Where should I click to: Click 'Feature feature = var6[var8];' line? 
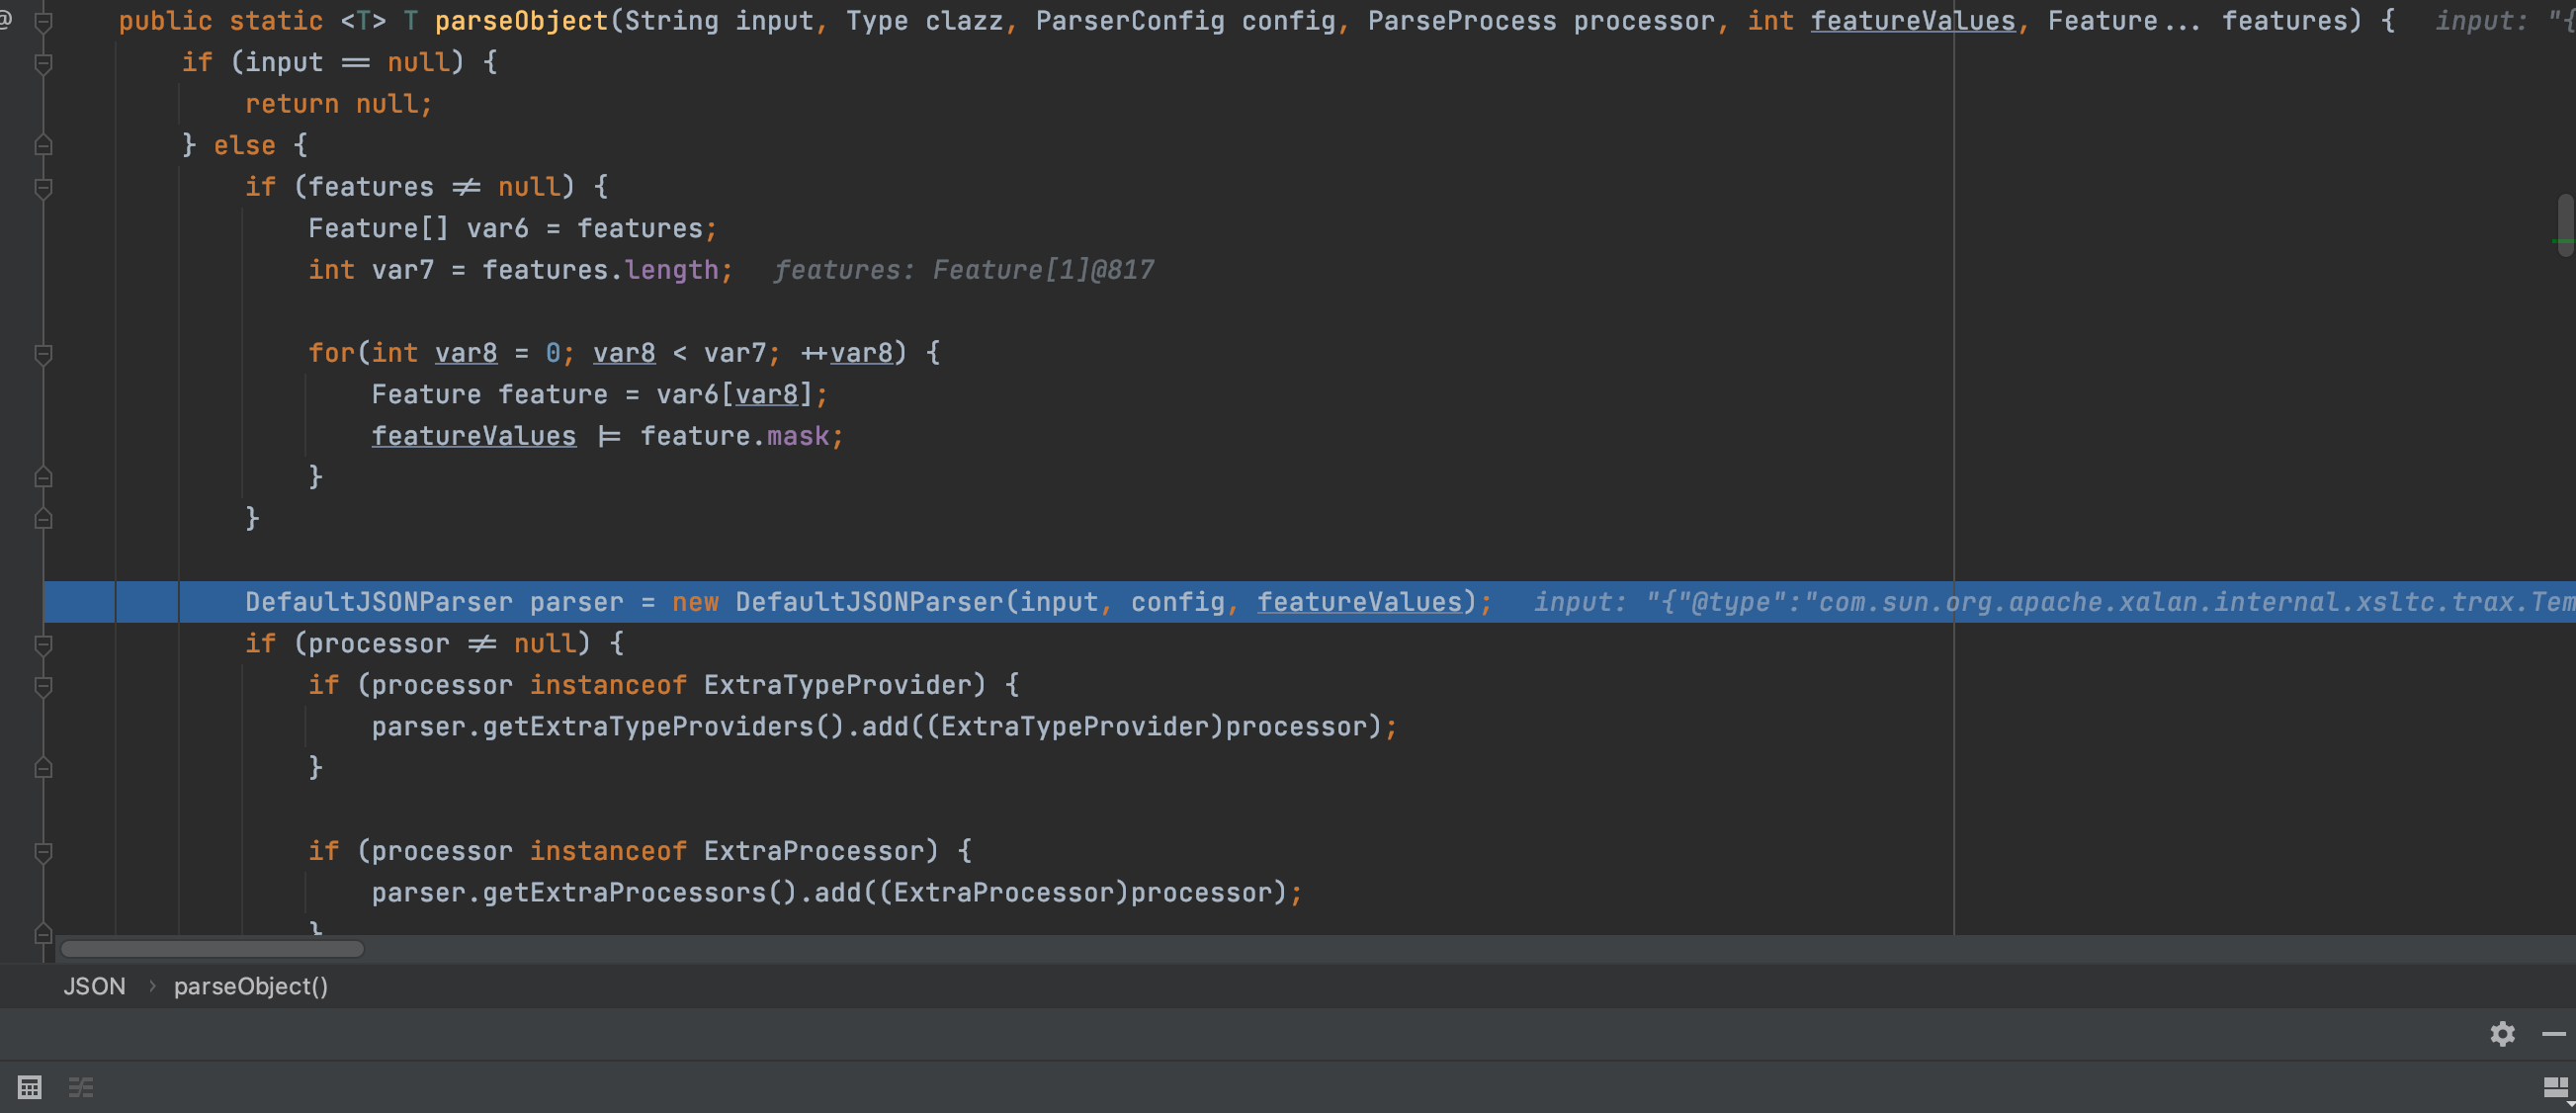tap(600, 395)
